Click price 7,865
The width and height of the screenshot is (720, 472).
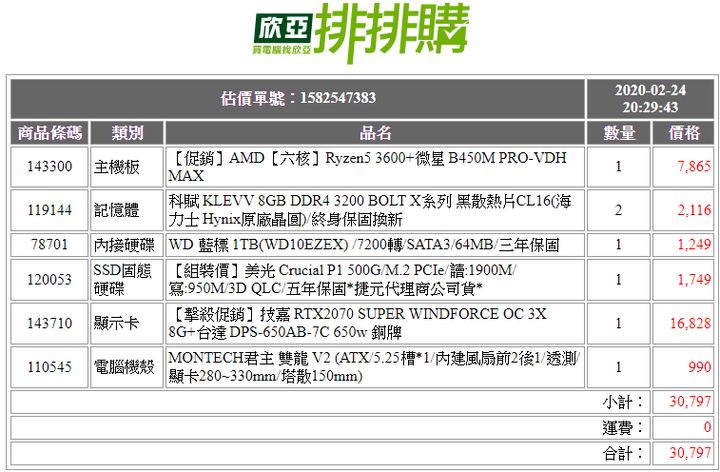click(x=694, y=167)
